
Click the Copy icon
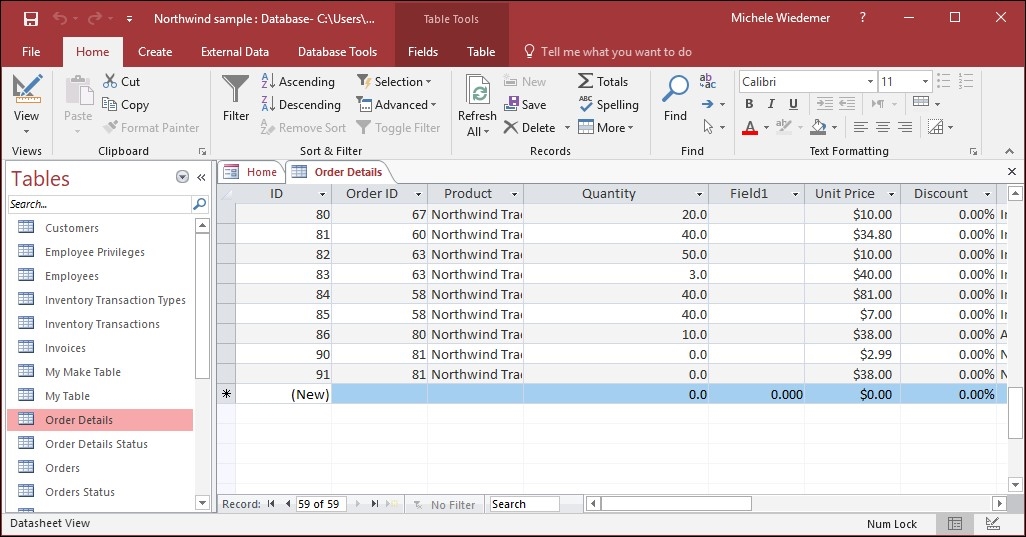[109, 104]
